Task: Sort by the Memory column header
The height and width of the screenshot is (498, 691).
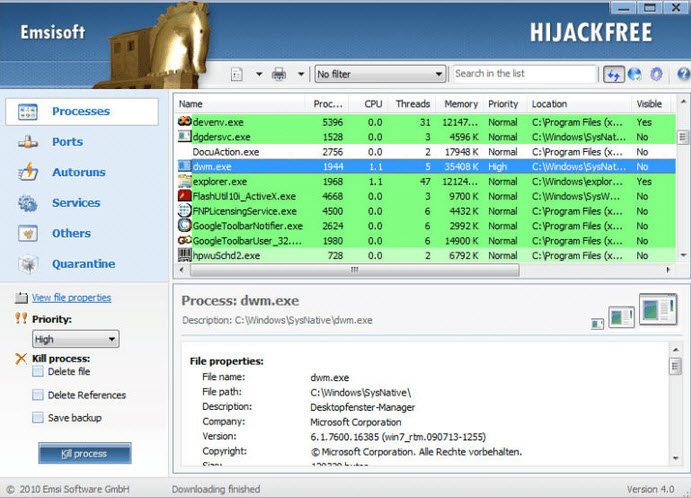Action: pos(460,104)
